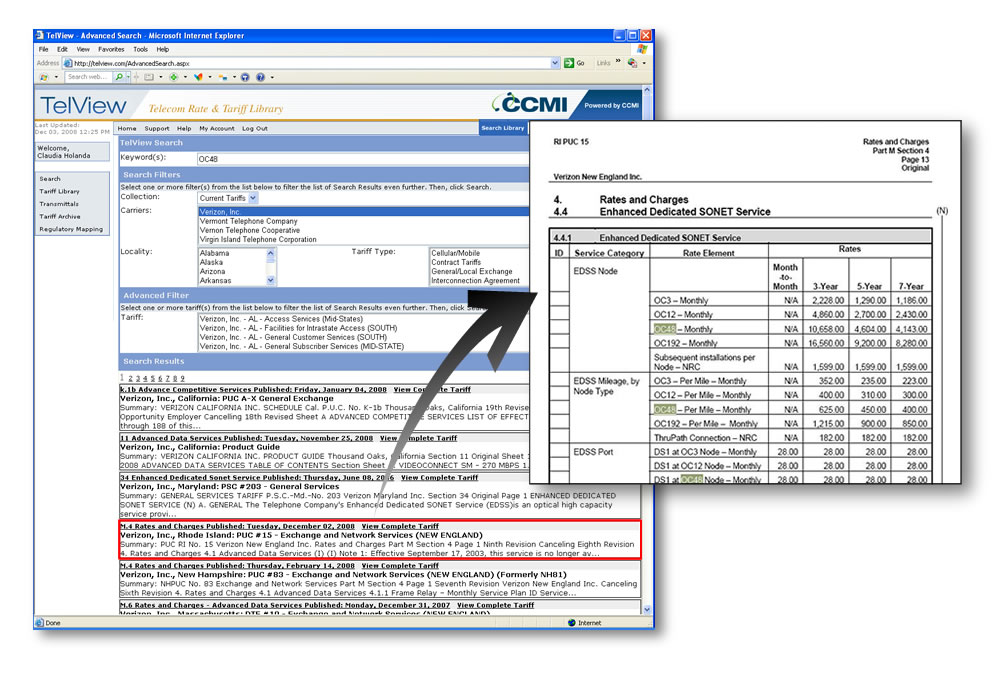Select Cellular/Mobile tariff type
Screen dimensions: 1000x680
[x=455, y=253]
